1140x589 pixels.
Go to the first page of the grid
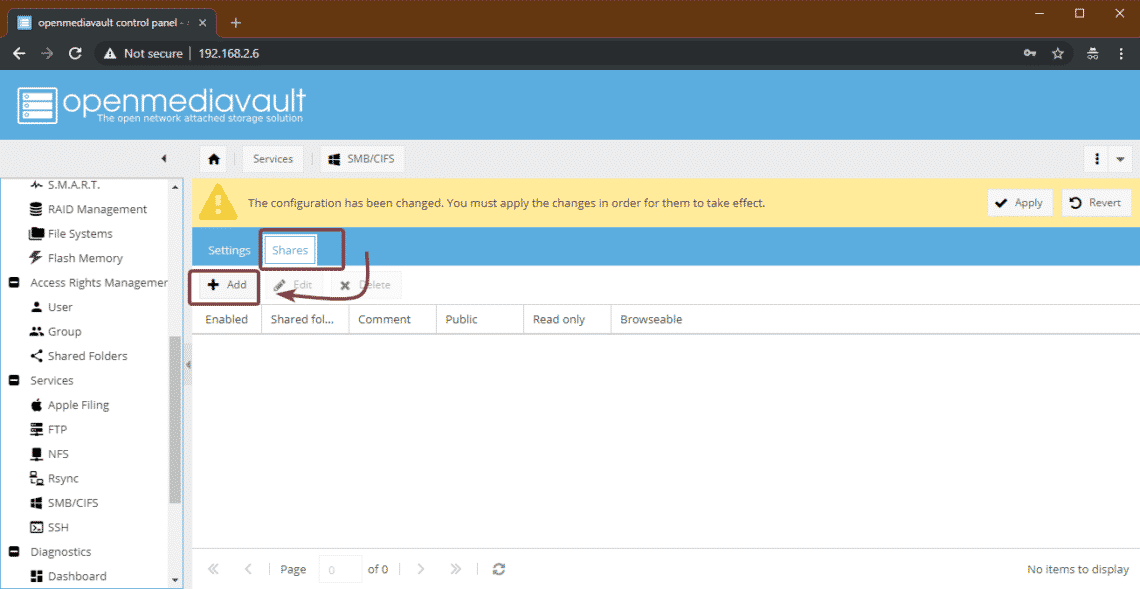tap(213, 569)
